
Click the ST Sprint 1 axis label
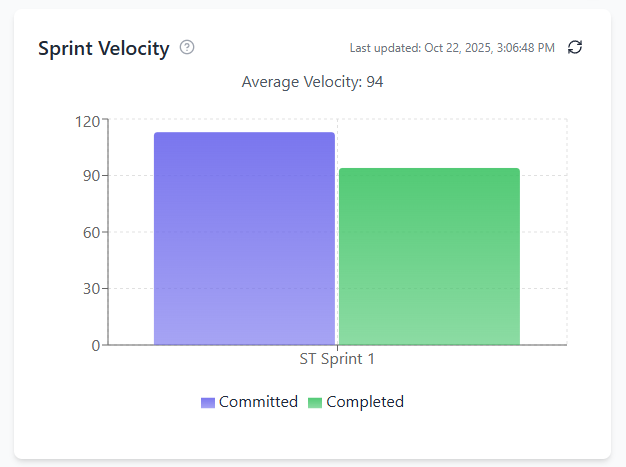point(337,358)
